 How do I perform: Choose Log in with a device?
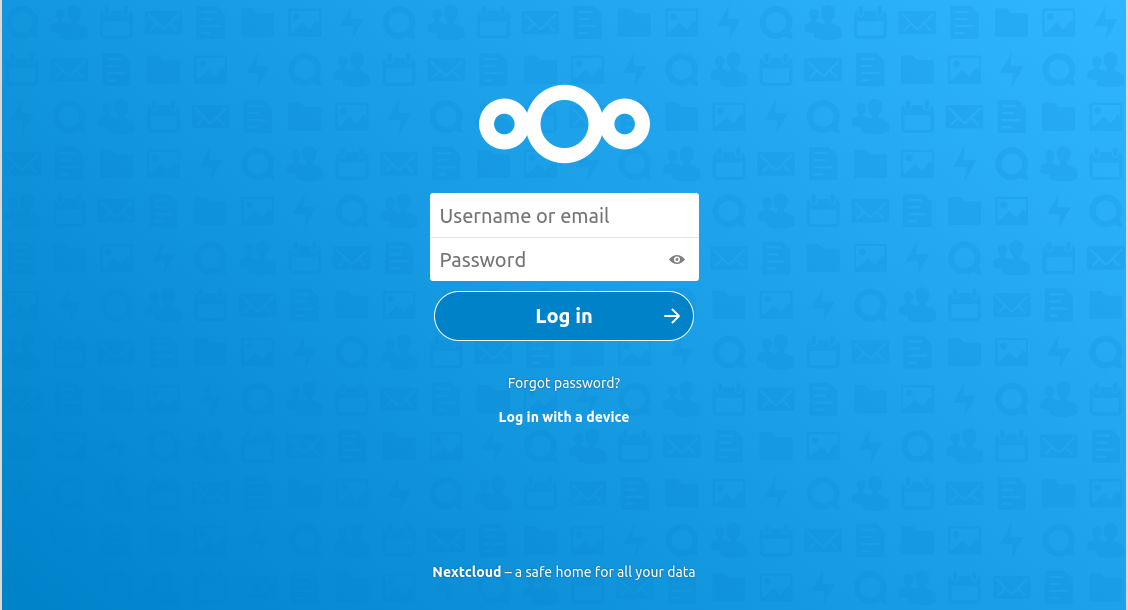click(x=564, y=417)
